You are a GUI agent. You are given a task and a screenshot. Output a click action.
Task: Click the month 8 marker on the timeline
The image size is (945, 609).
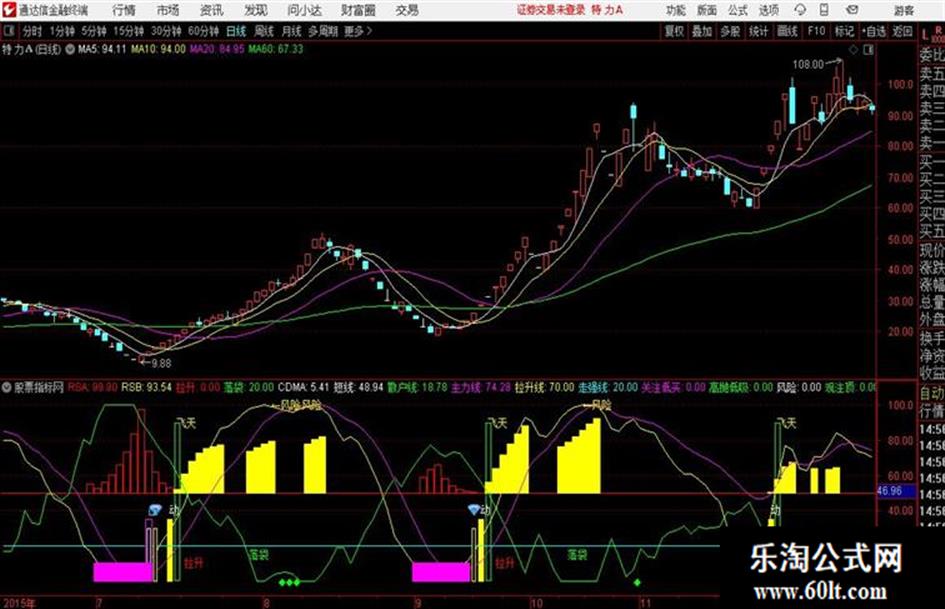pos(266,602)
